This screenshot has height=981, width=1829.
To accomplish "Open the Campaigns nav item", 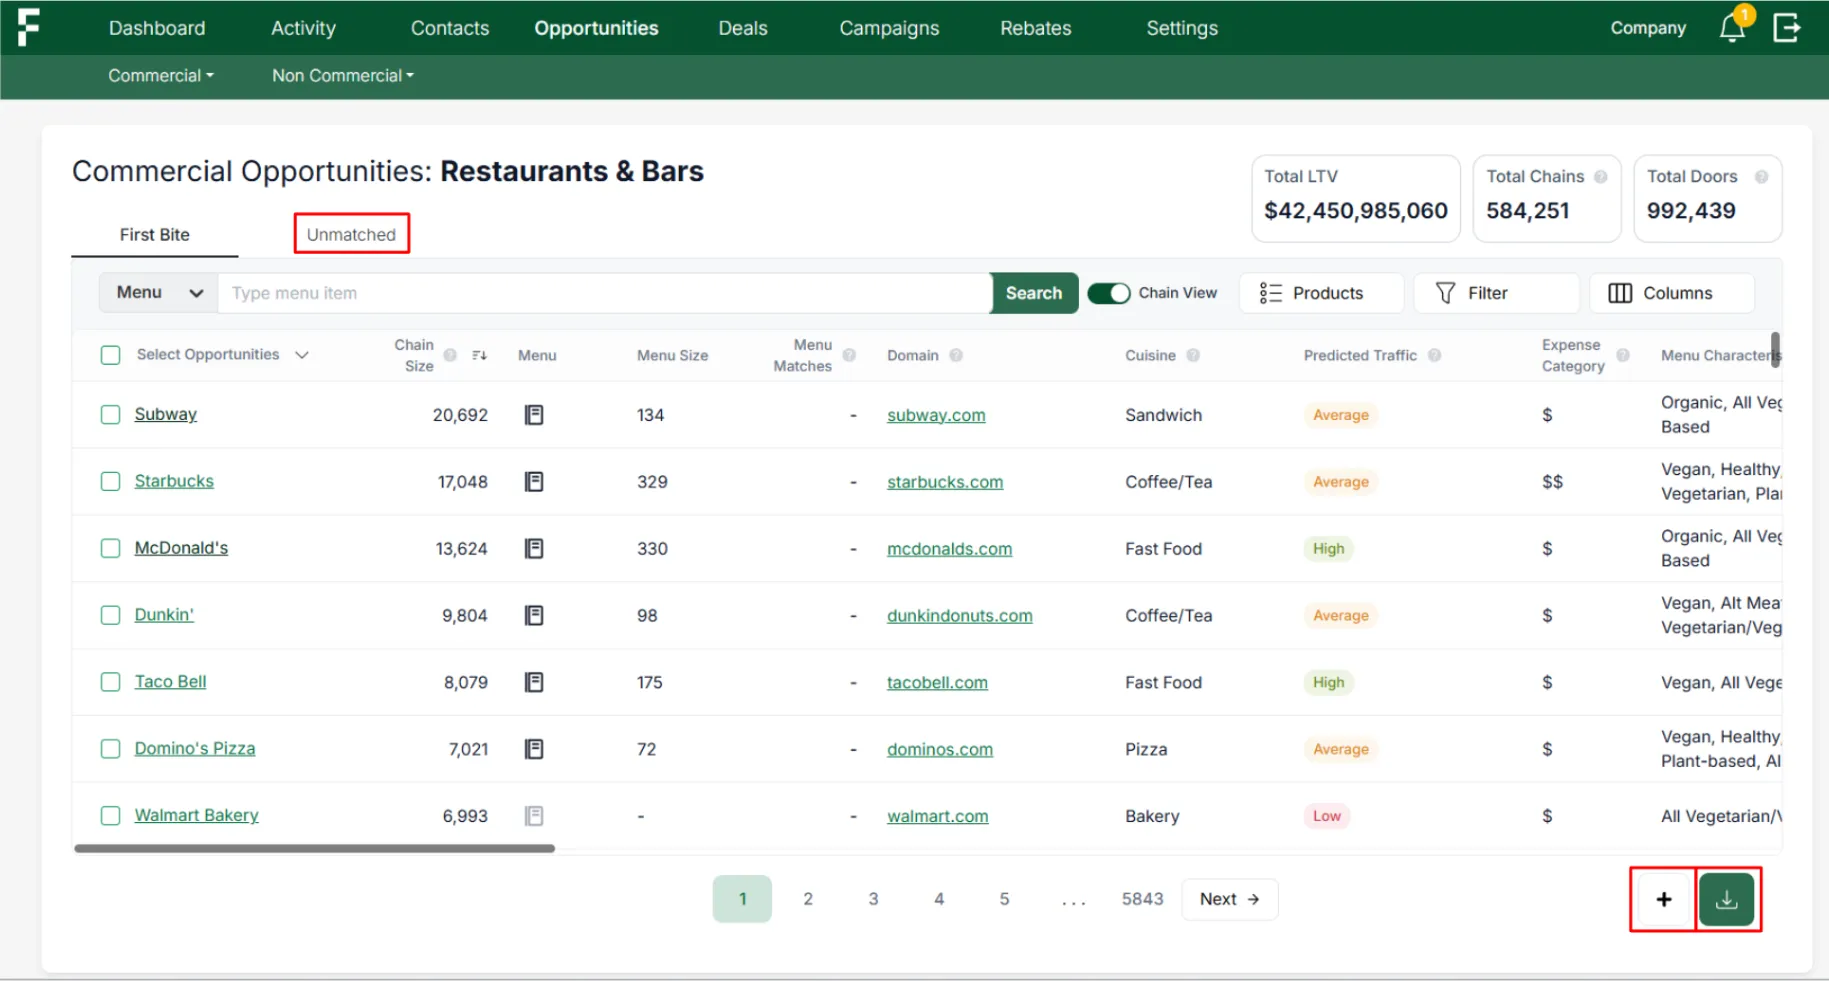I will pyautogui.click(x=889, y=28).
